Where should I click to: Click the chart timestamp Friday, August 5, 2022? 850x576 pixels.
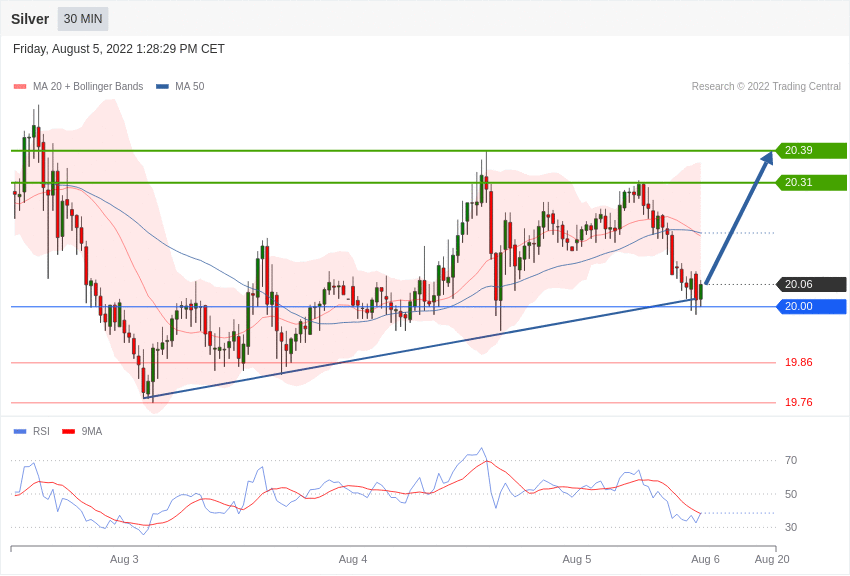pyautogui.click(x=119, y=49)
